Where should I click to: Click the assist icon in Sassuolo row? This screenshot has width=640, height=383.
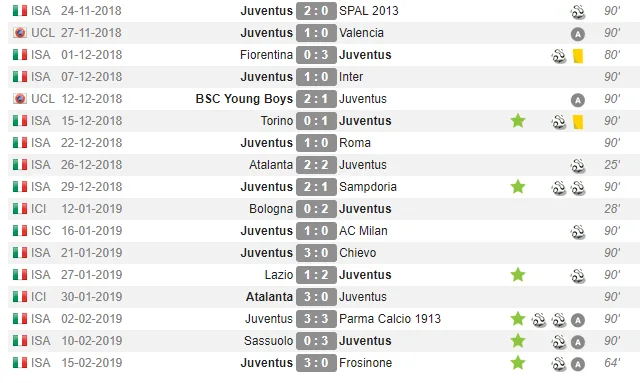[x=578, y=342]
